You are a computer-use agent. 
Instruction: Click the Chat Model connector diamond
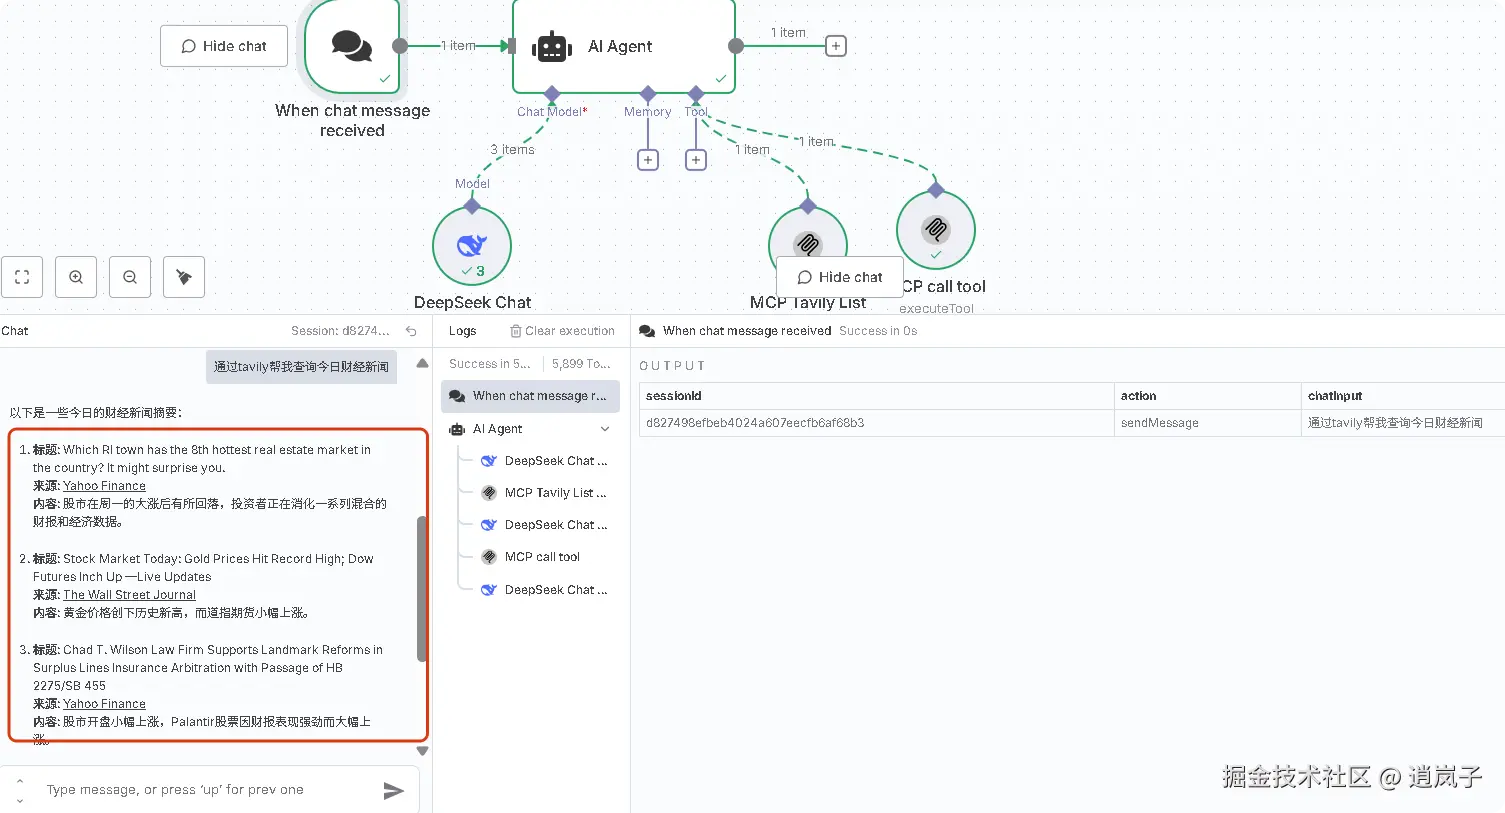coord(552,94)
